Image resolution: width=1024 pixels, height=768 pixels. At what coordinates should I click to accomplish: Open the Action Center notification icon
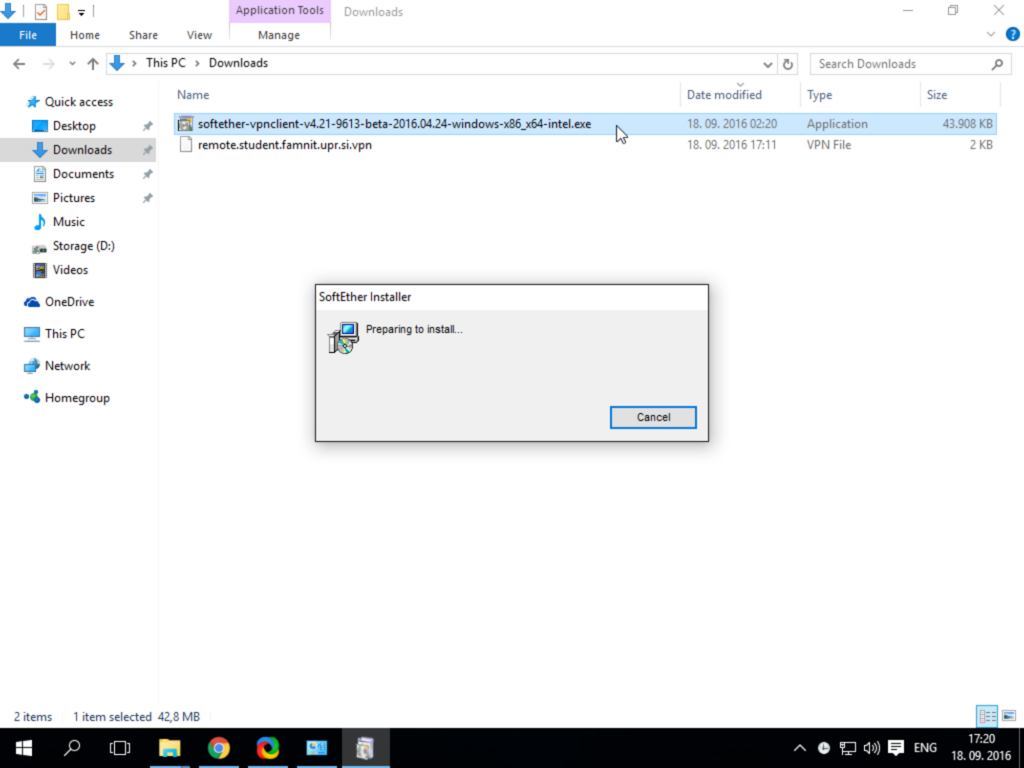[x=896, y=748]
